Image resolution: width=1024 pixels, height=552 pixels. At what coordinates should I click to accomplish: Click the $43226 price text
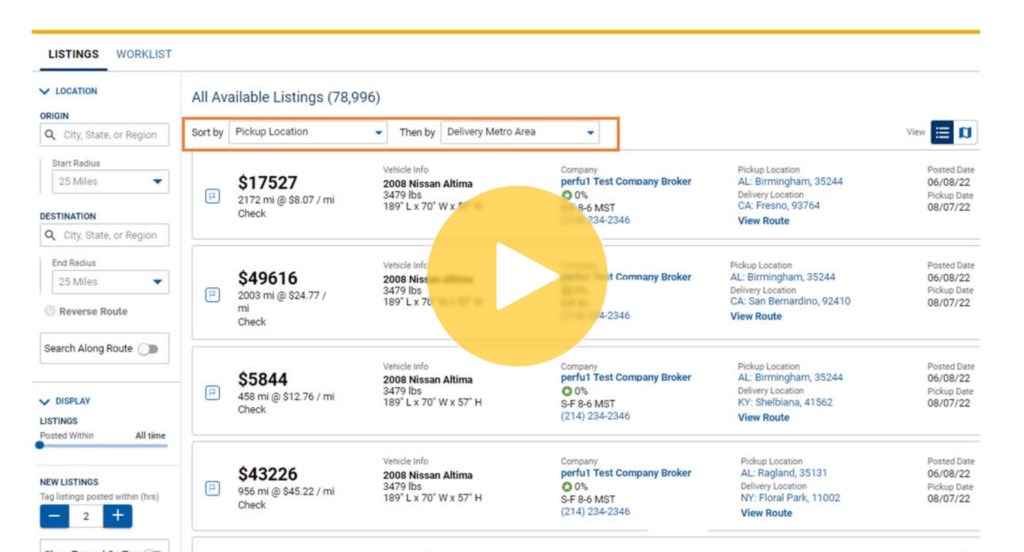tap(267, 474)
